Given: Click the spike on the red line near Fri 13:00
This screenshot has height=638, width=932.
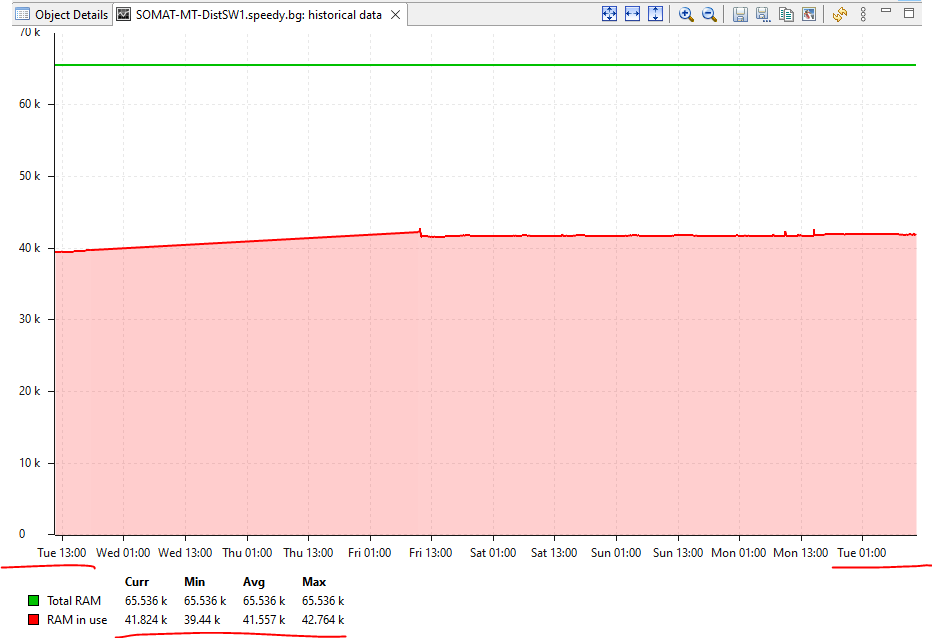Looking at the screenshot, I should tap(420, 232).
